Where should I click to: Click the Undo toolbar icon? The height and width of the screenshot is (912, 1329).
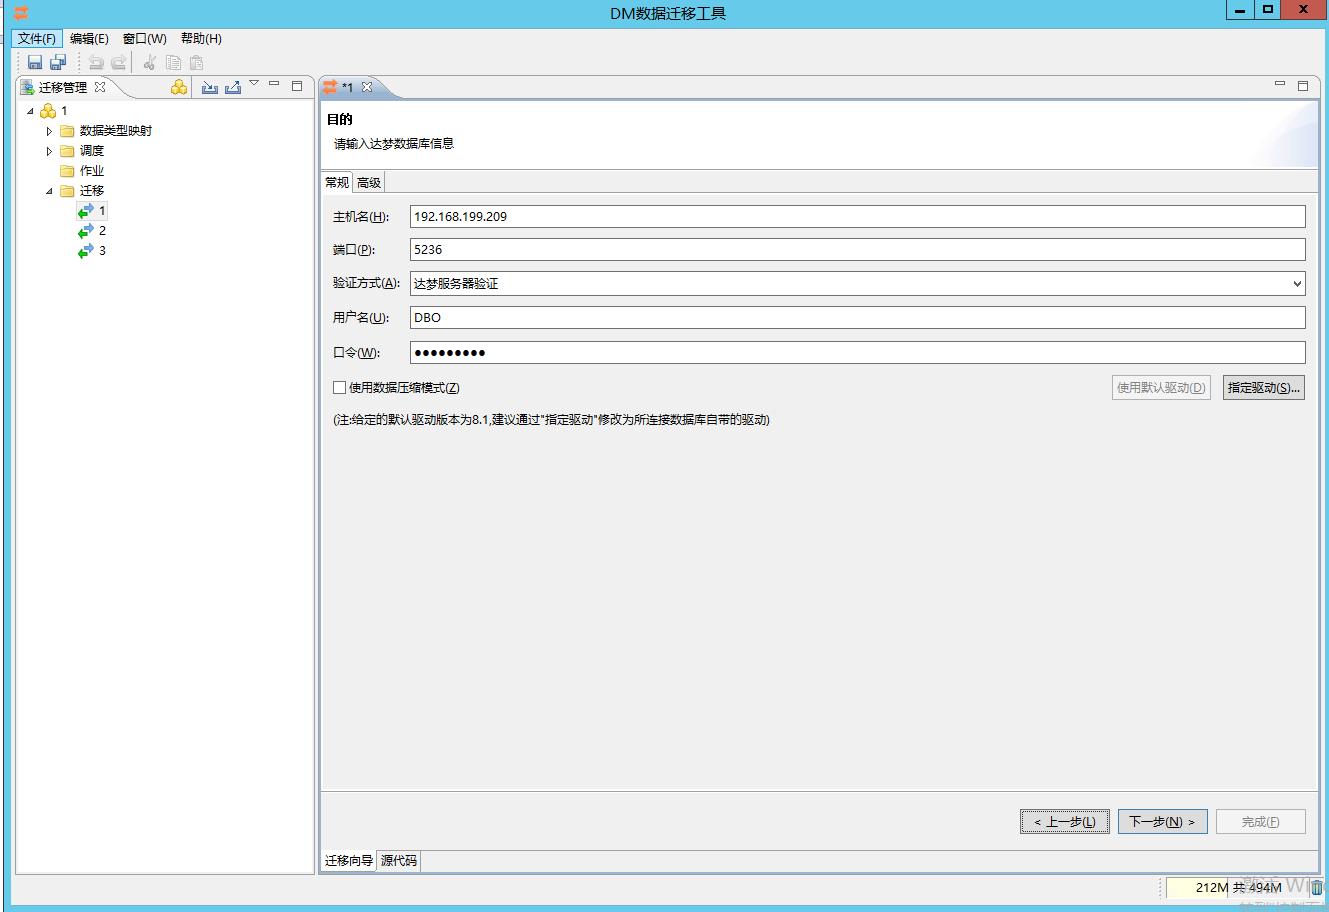point(96,62)
